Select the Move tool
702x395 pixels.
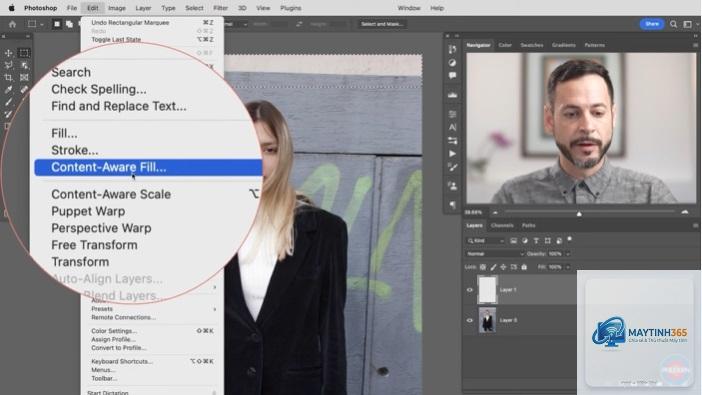pos(9,53)
